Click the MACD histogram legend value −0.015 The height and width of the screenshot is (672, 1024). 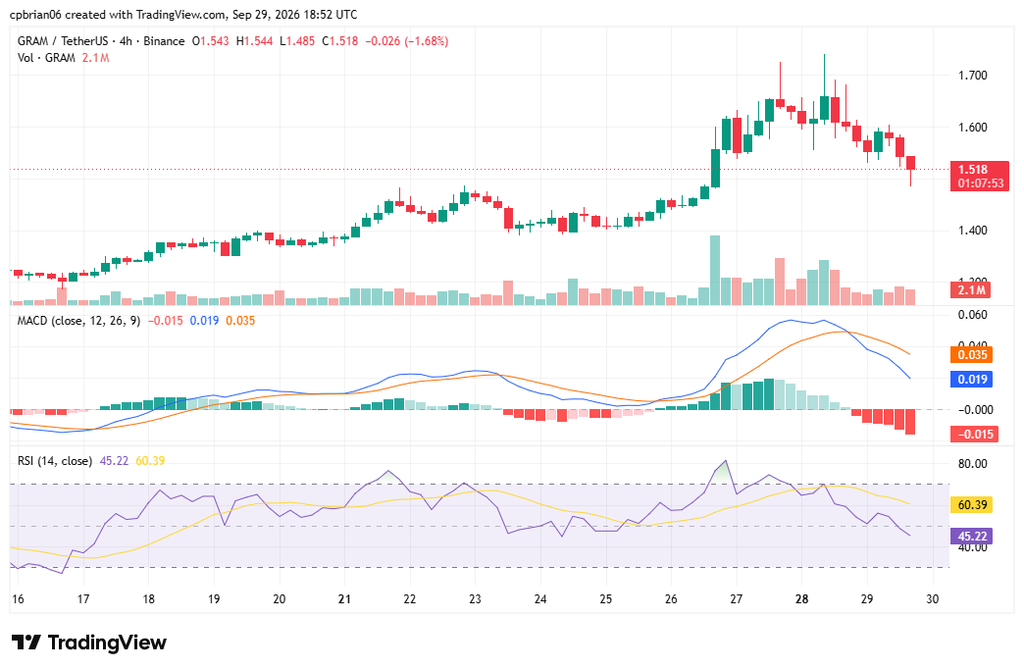(x=166, y=321)
